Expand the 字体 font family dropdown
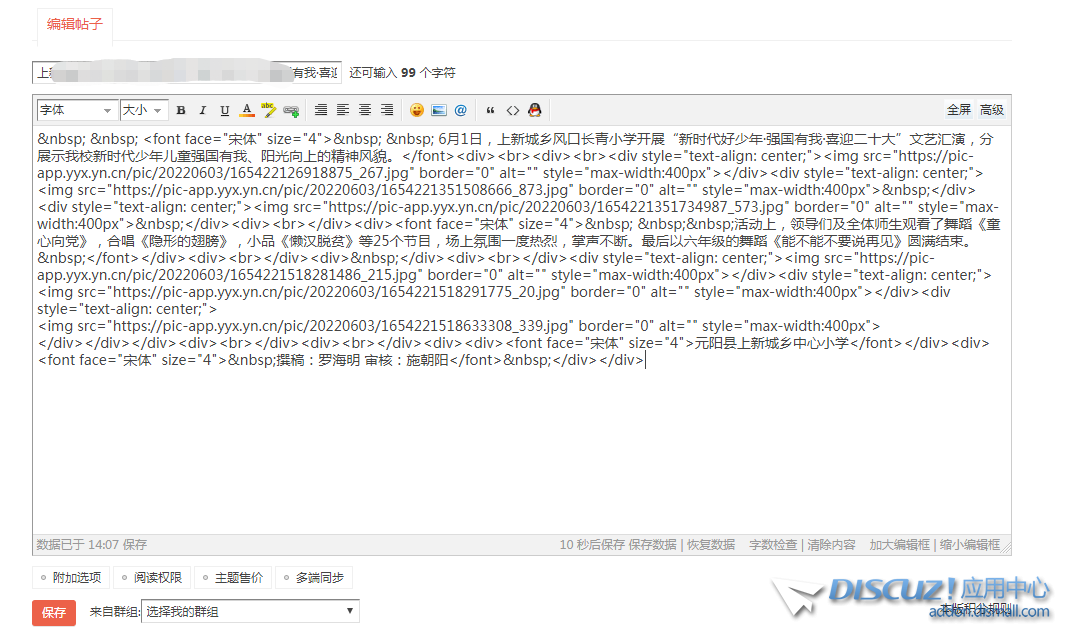This screenshot has width=1068, height=637. click(x=76, y=110)
